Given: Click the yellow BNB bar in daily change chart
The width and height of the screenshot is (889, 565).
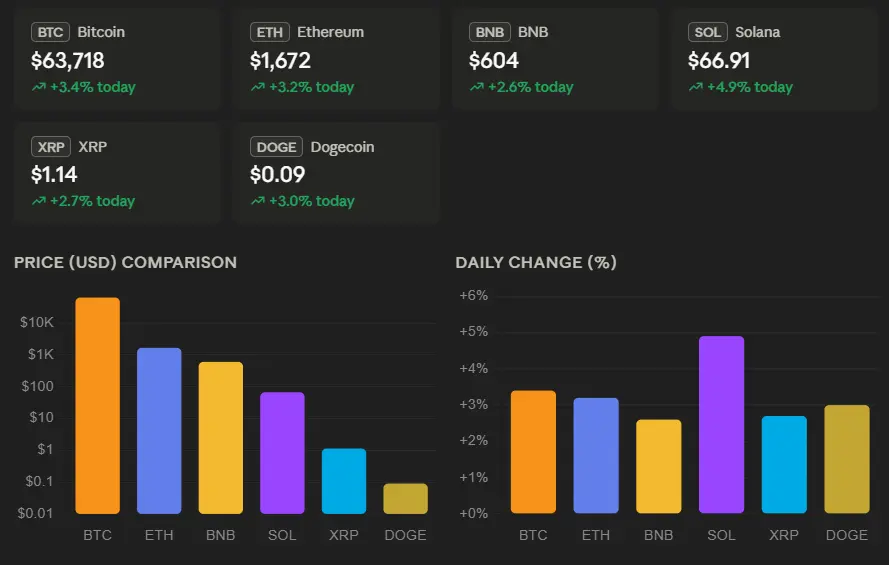Looking at the screenshot, I should point(659,466).
